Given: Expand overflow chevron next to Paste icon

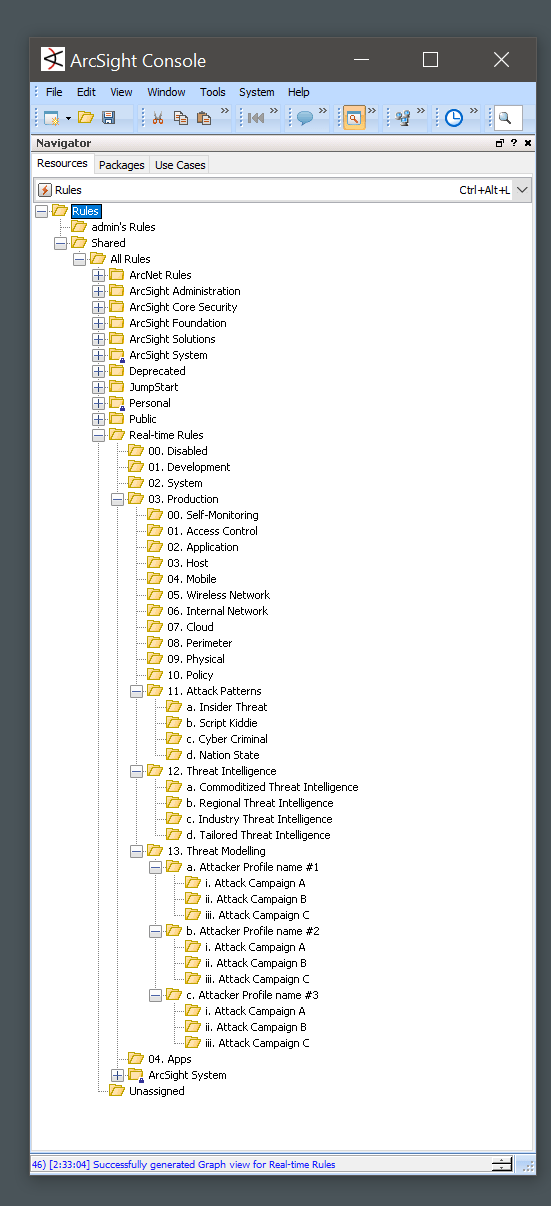Looking at the screenshot, I should click(225, 111).
